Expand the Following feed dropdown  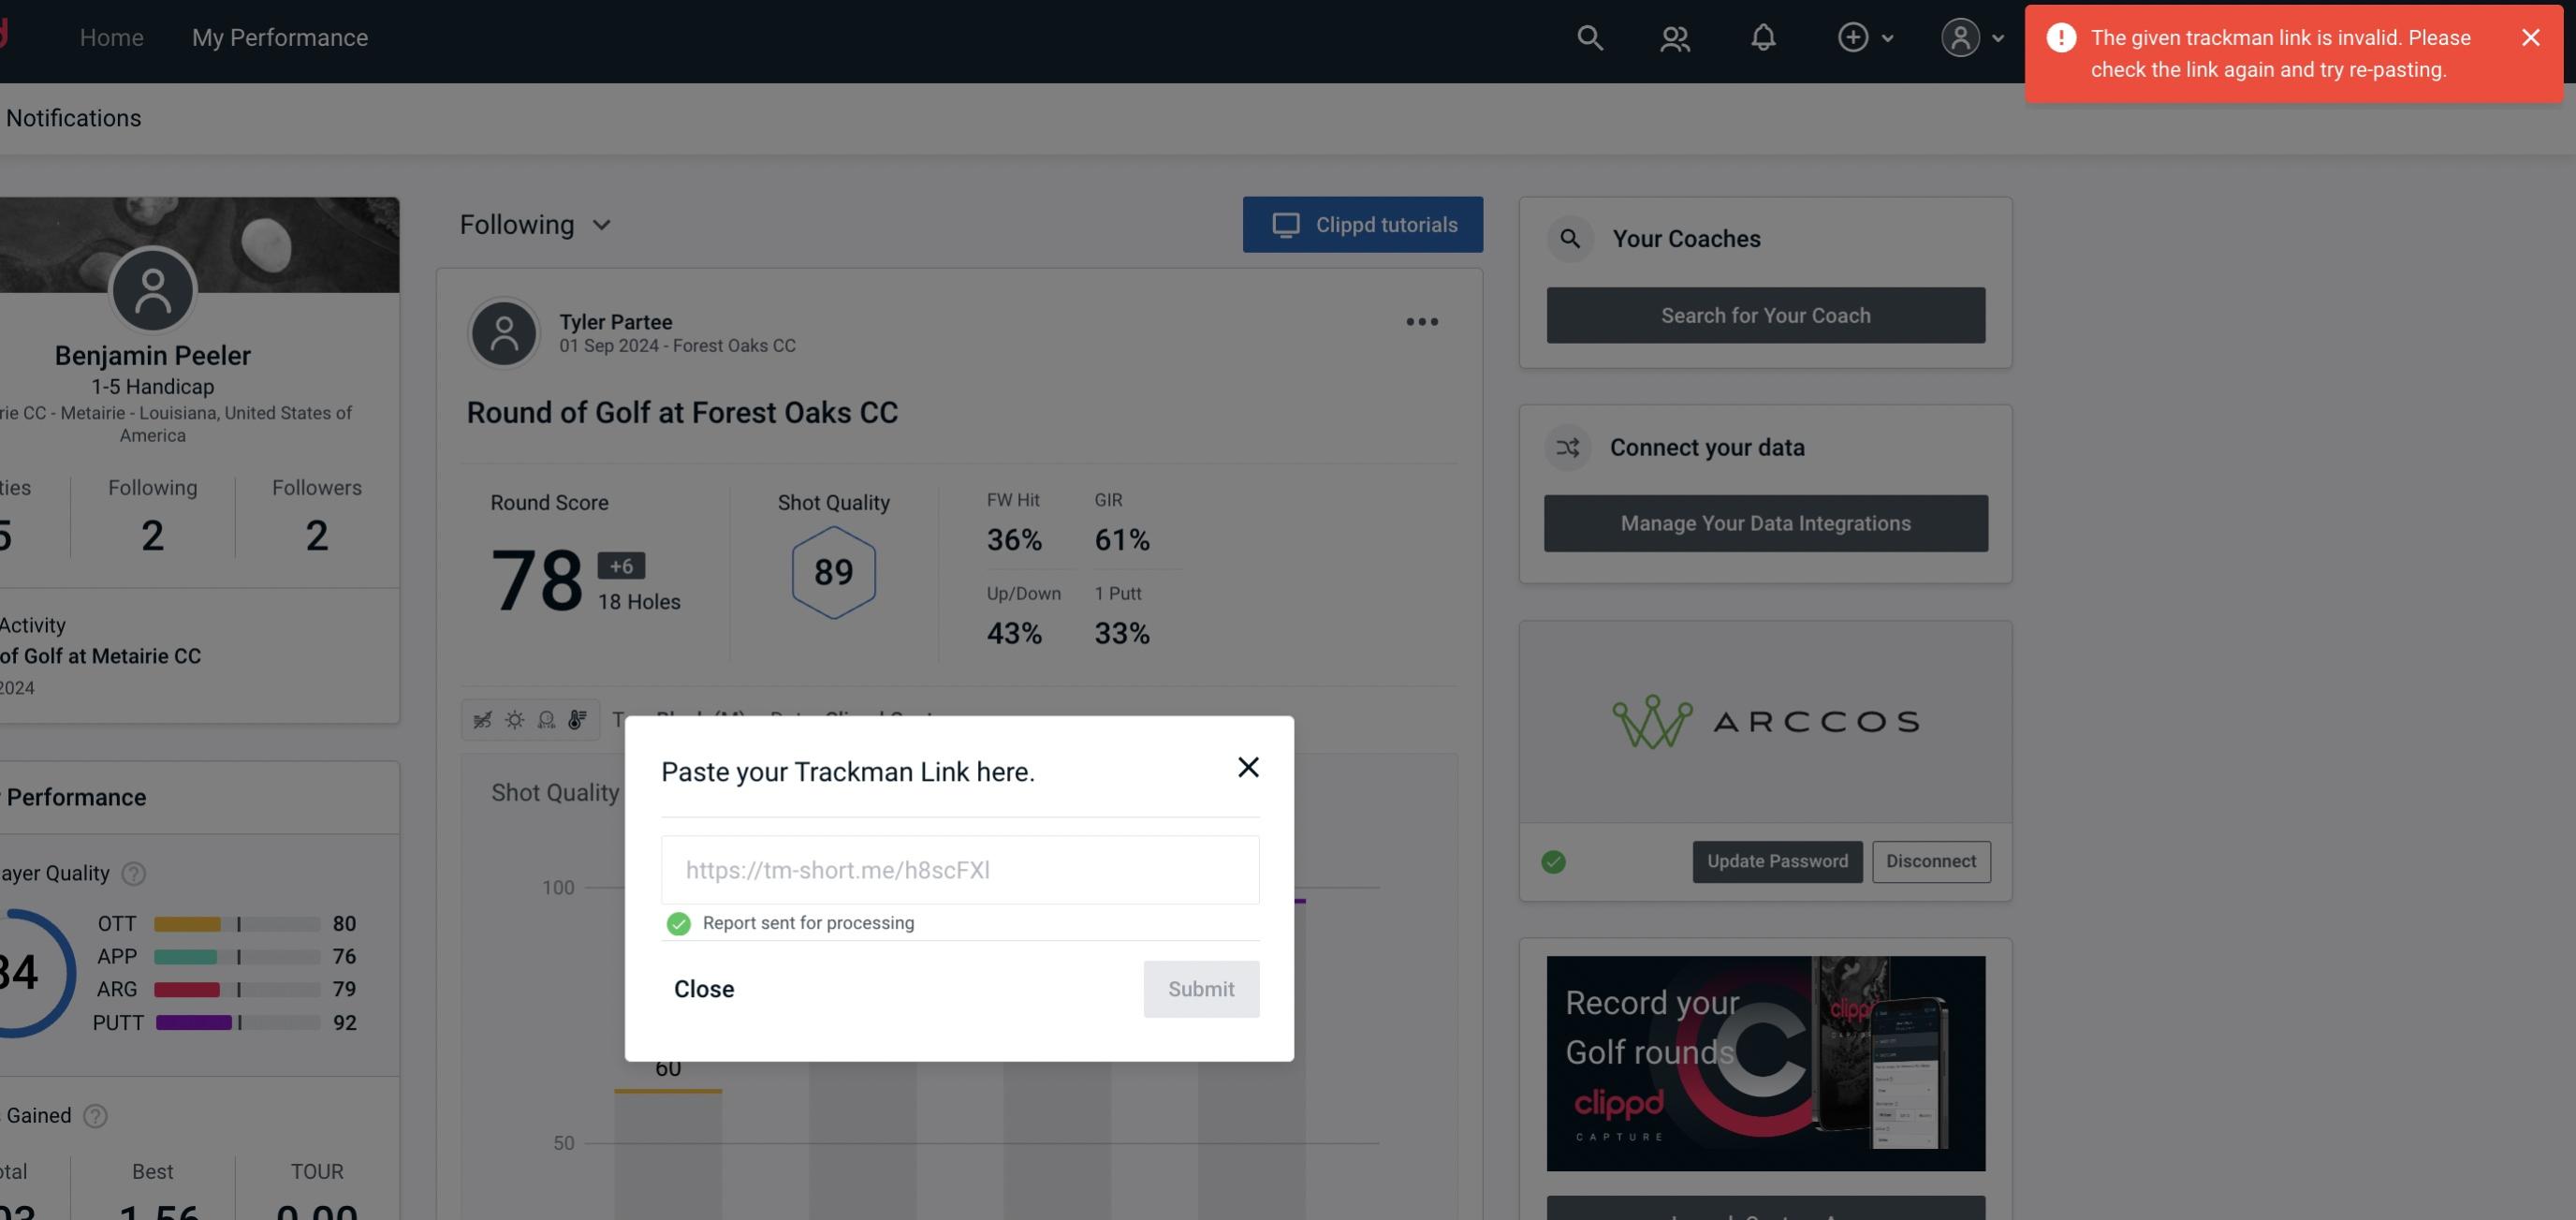537,224
